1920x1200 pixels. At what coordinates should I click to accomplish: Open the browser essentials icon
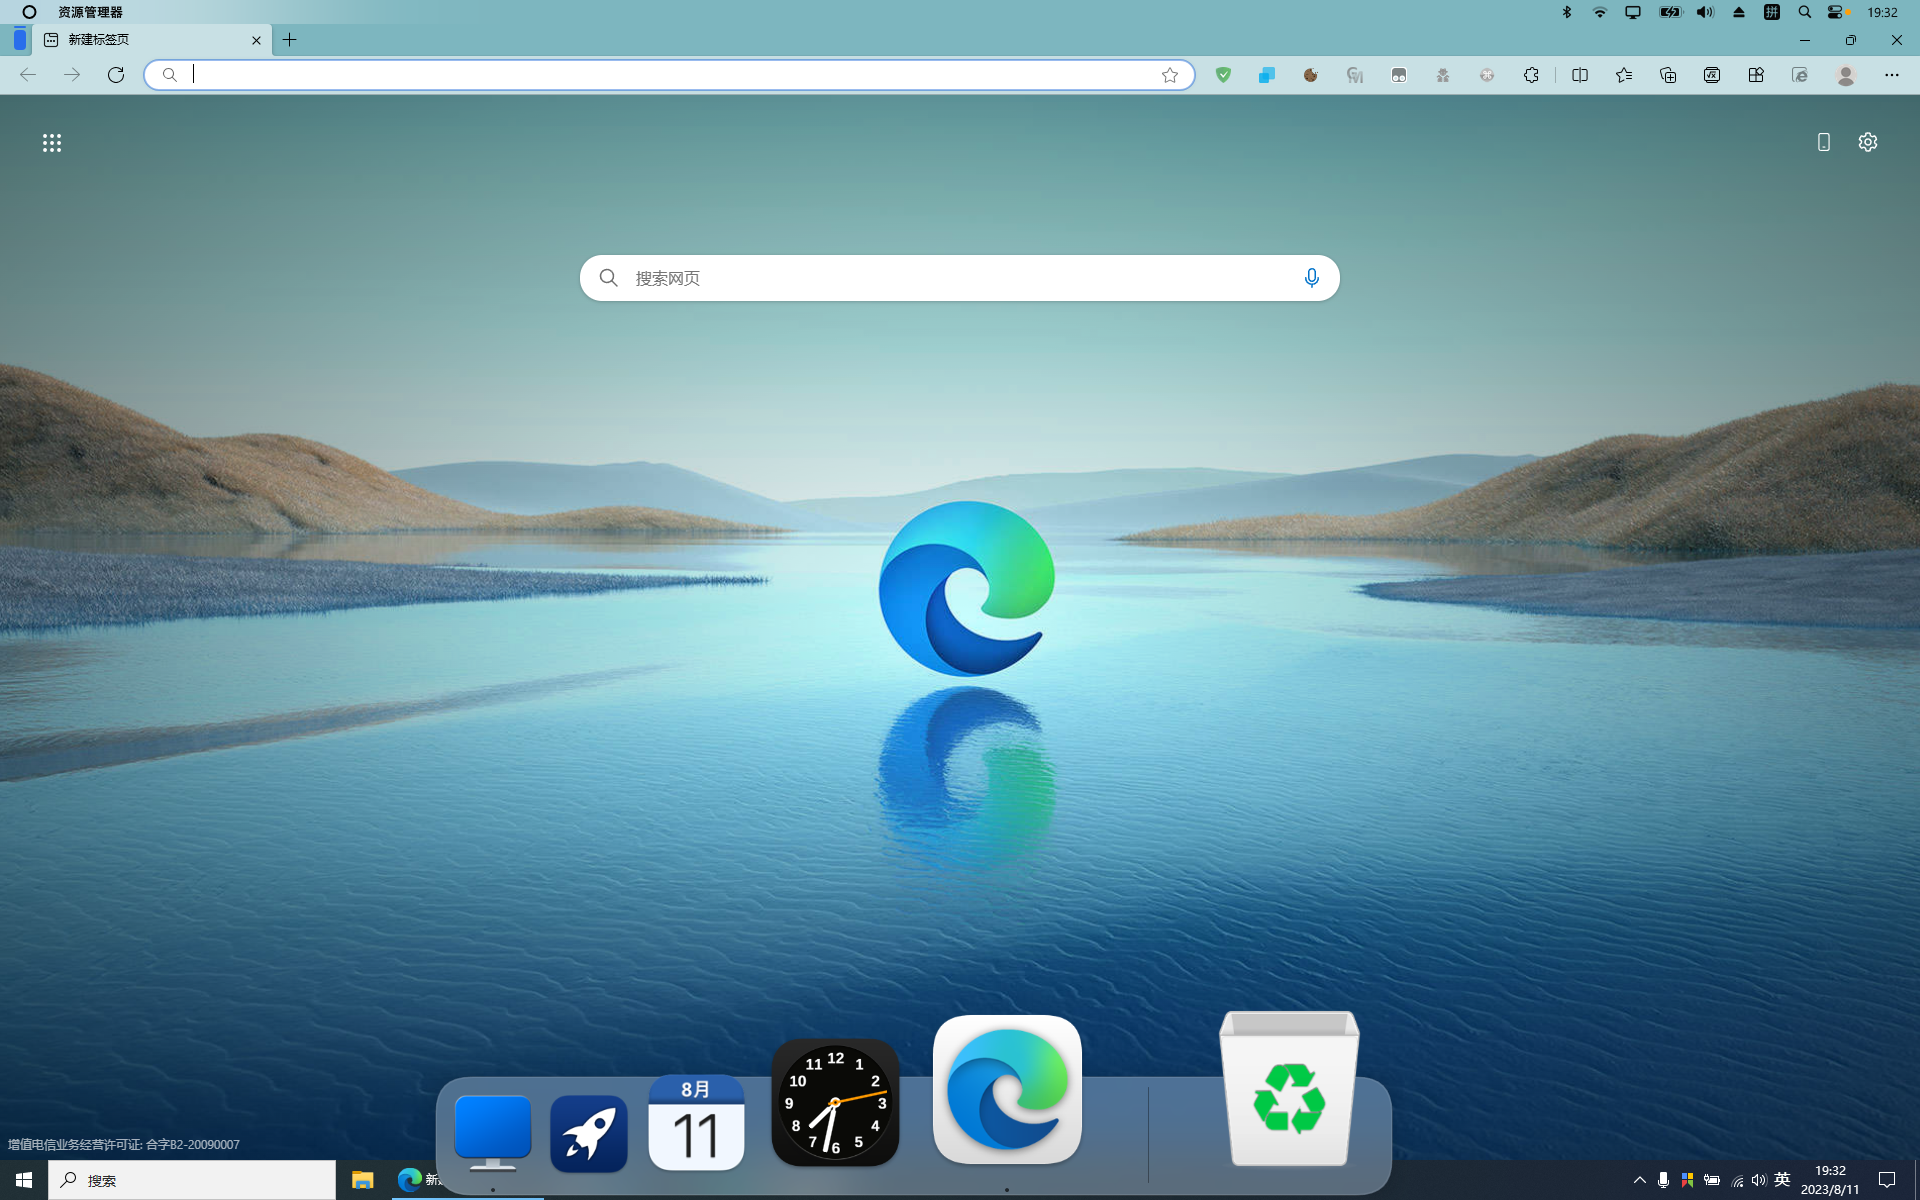click(1756, 75)
